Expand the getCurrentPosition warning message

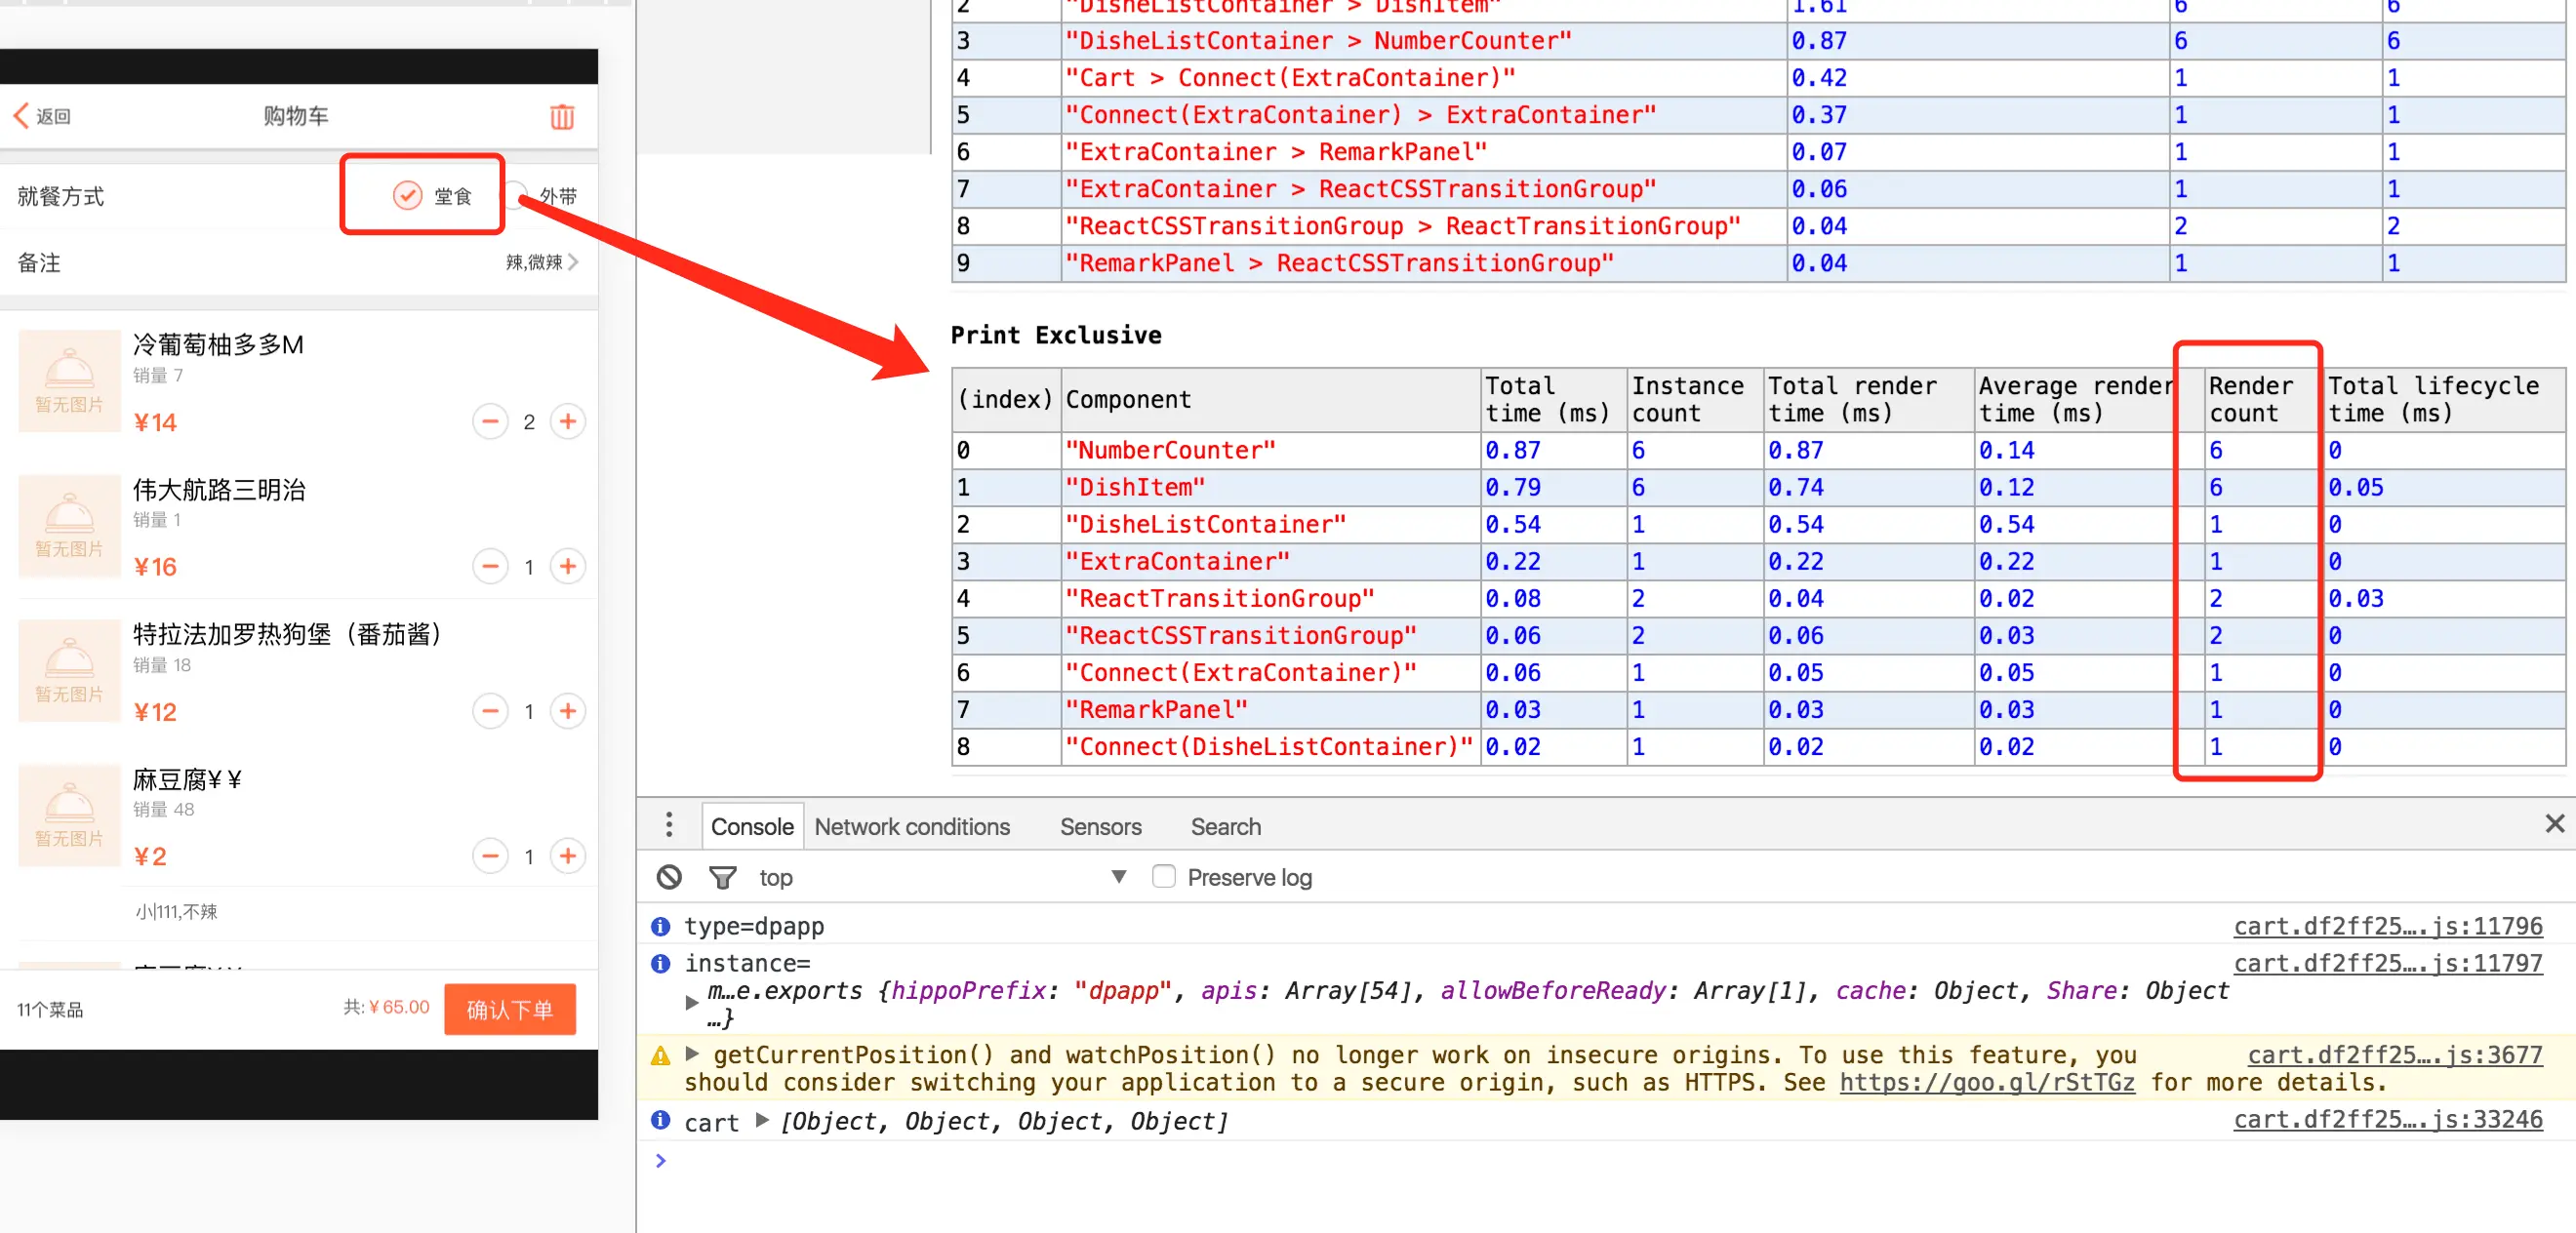pos(692,1053)
